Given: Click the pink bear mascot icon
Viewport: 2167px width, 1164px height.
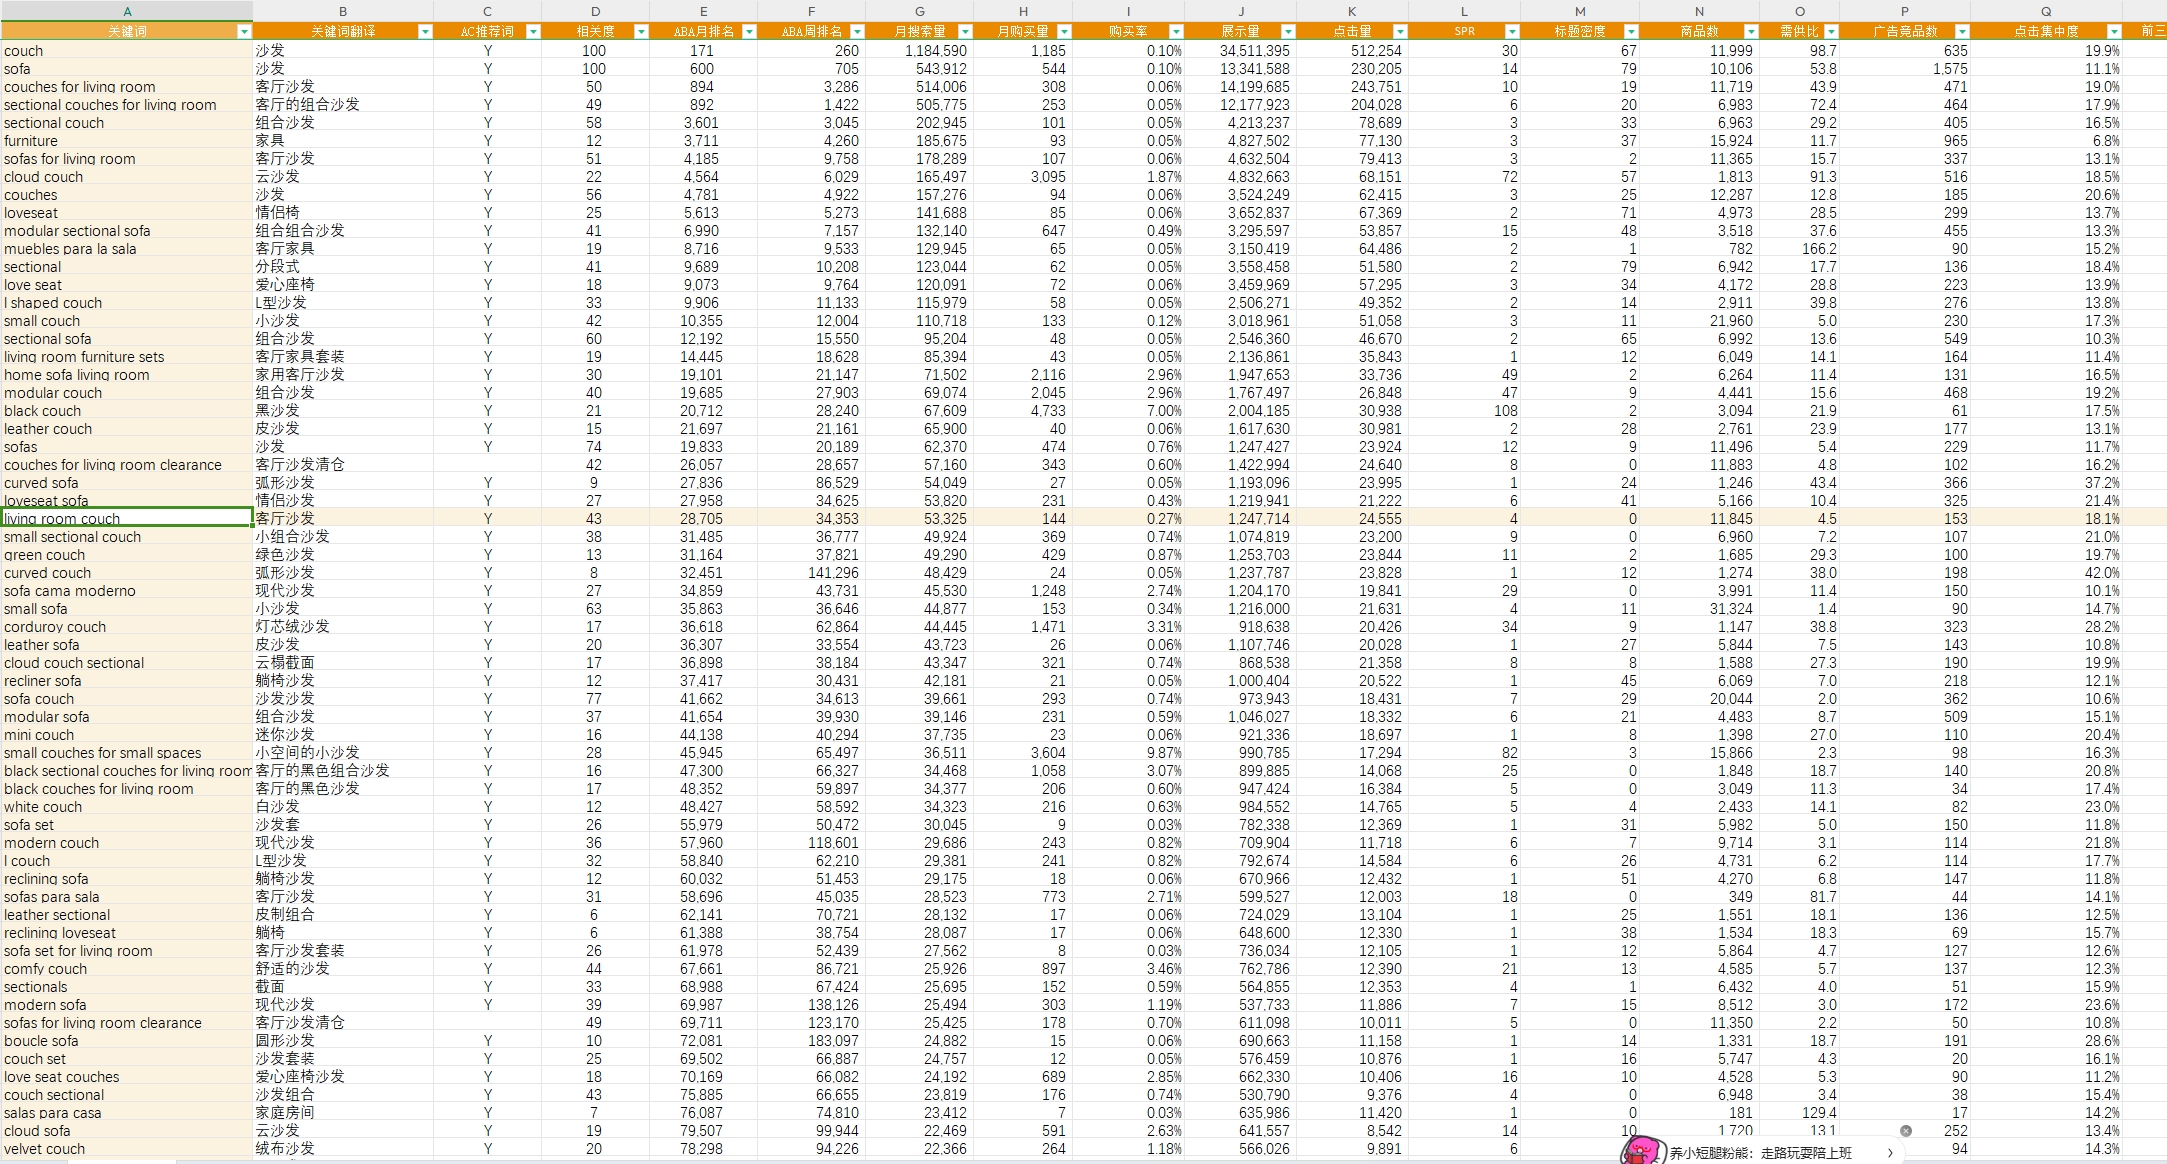Looking at the screenshot, I should 1642,1150.
